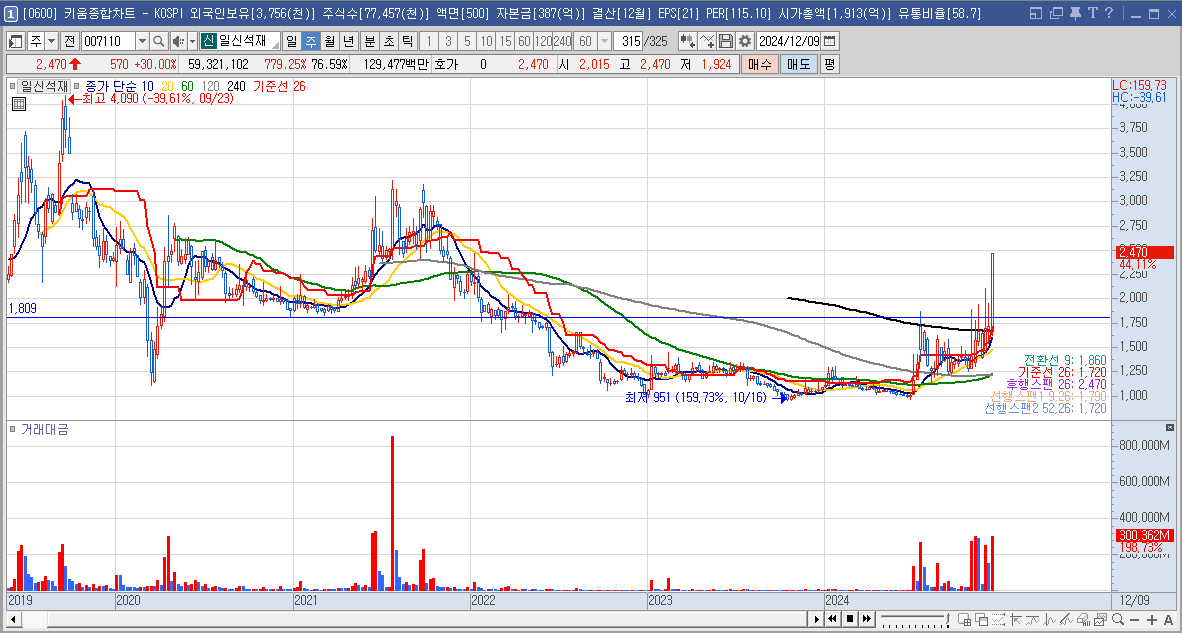This screenshot has height=633, width=1182.
Task: Click the interval button 1
Action: point(429,41)
